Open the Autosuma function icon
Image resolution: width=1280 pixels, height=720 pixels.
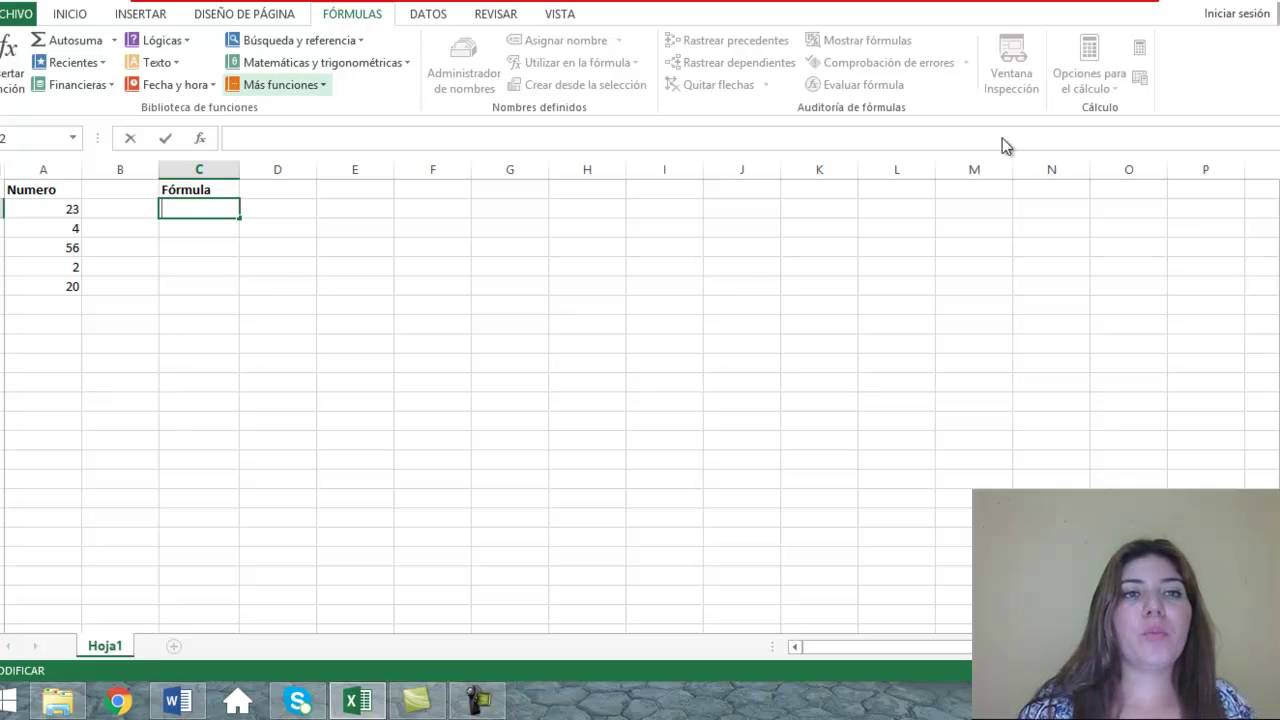click(38, 40)
